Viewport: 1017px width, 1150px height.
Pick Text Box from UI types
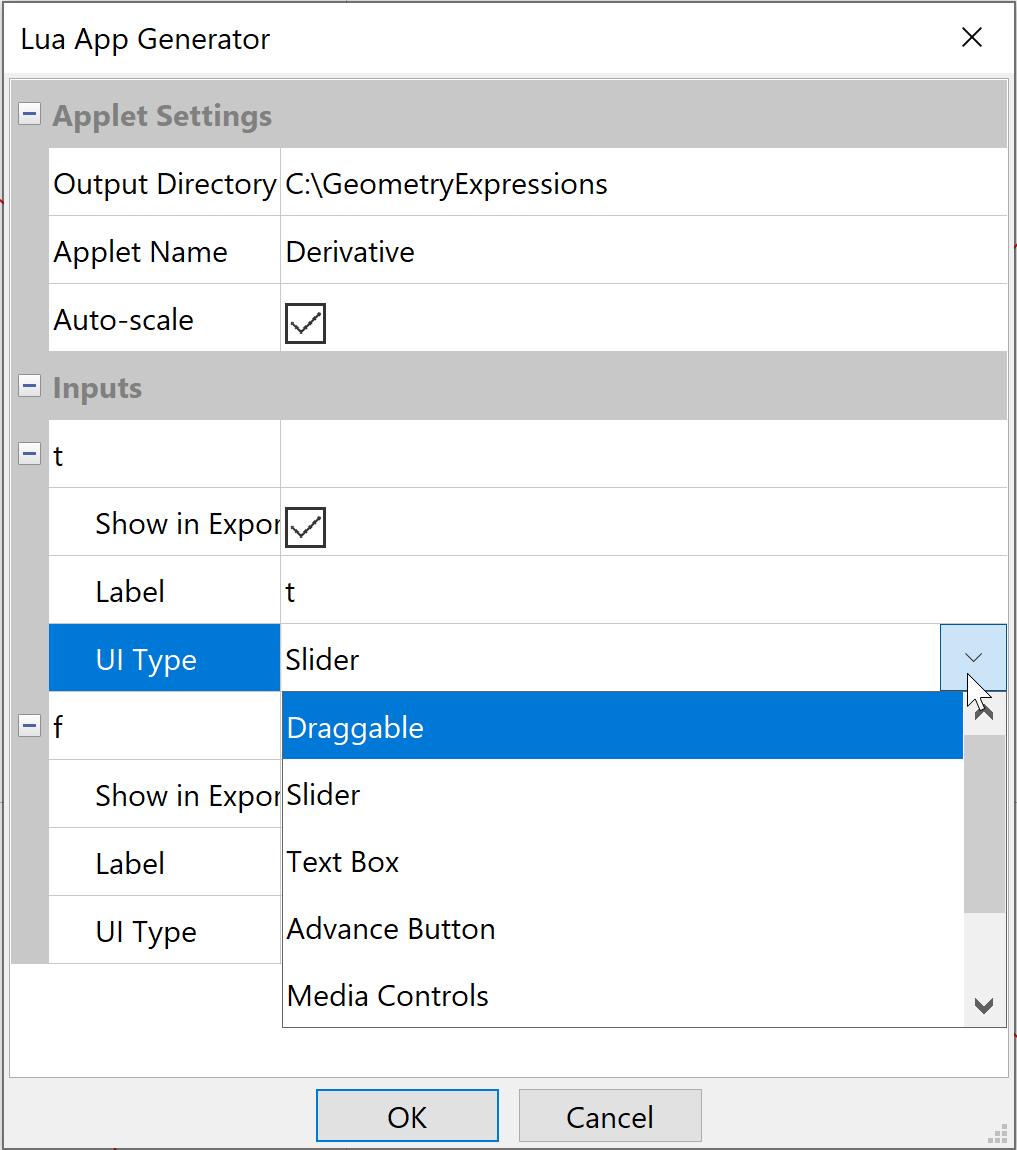pyautogui.click(x=620, y=862)
